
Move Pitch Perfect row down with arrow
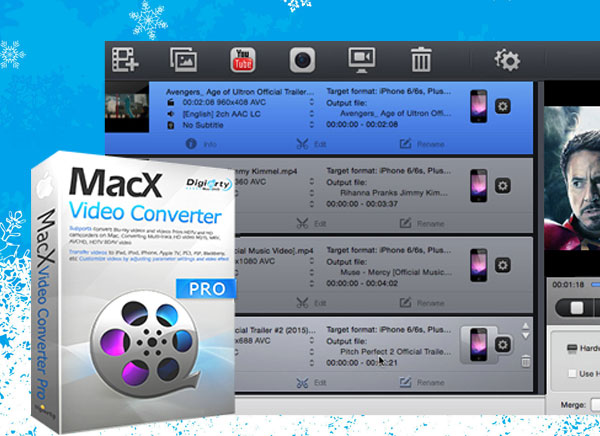(x=526, y=335)
